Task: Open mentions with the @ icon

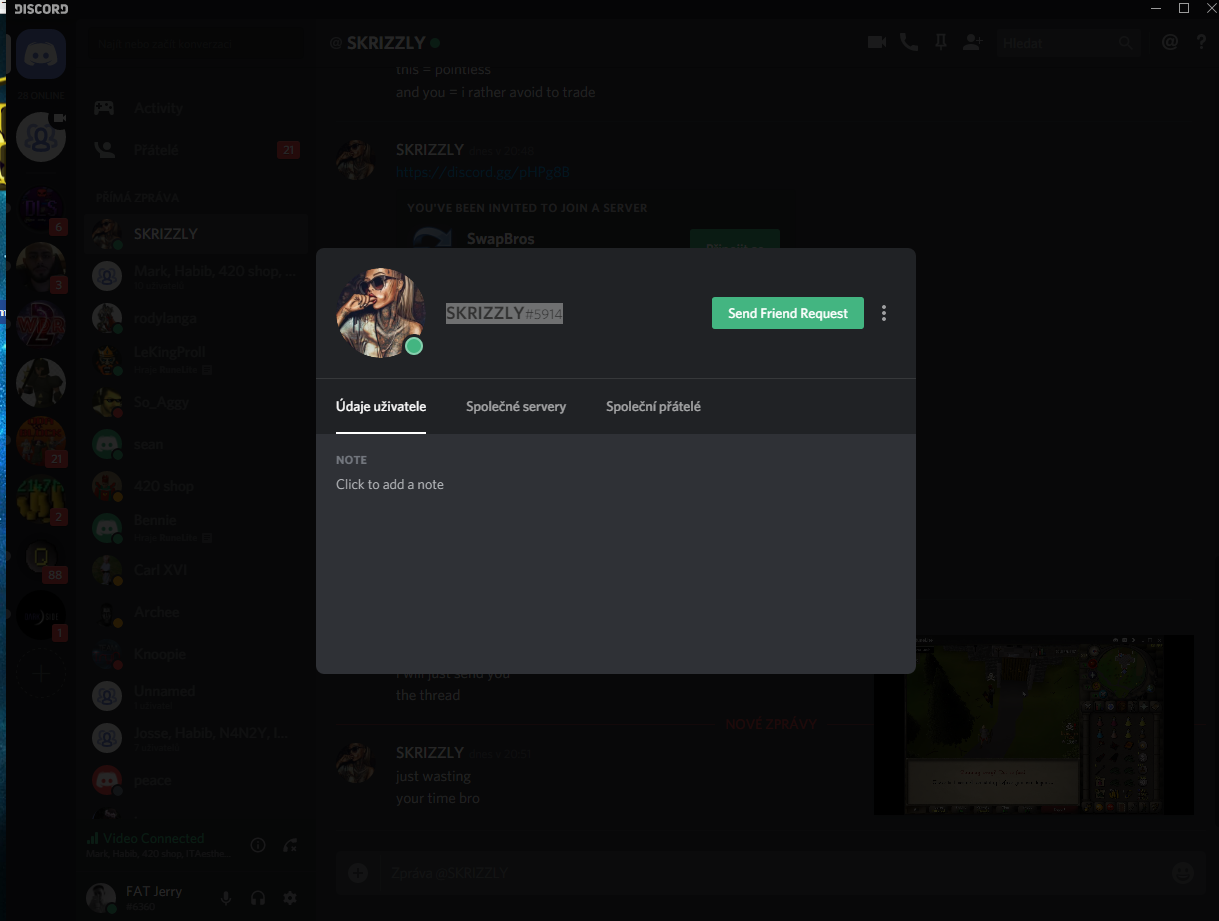Action: [x=1170, y=42]
